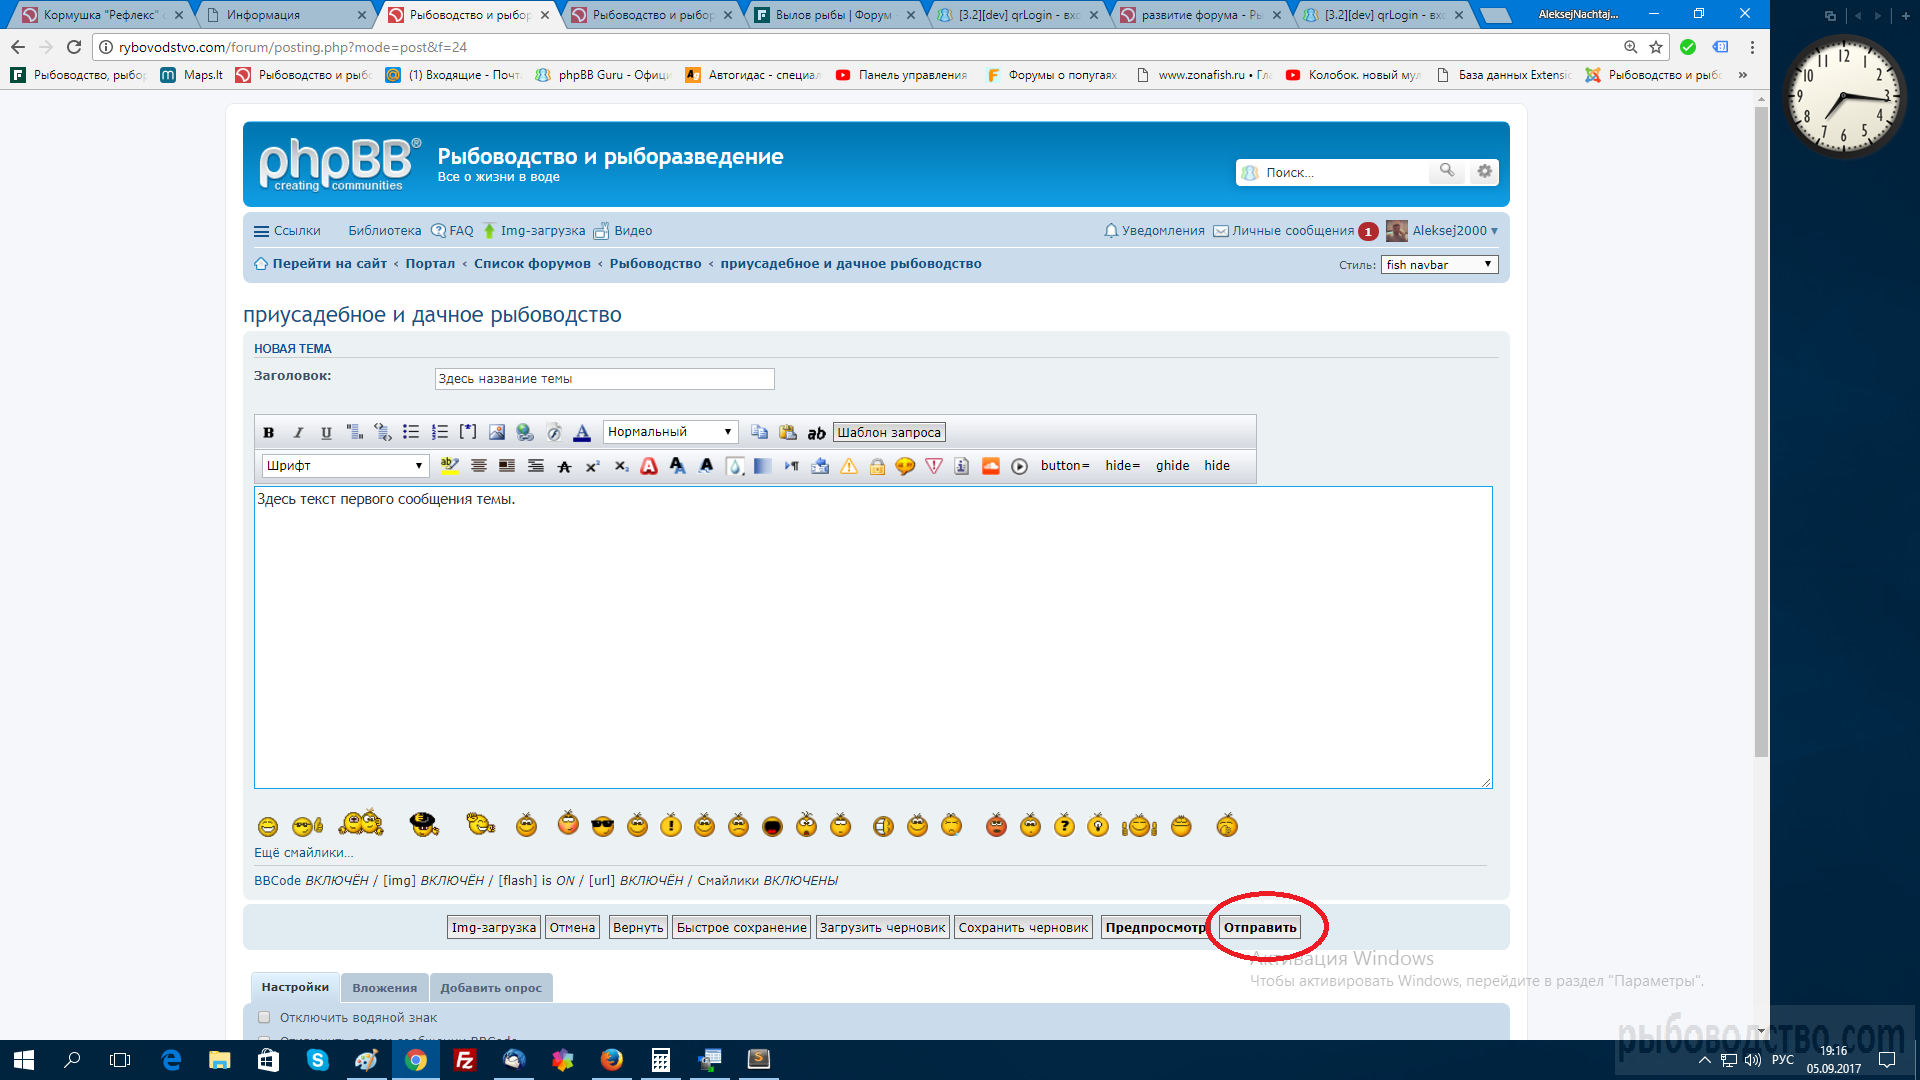The width and height of the screenshot is (1920, 1080).
Task: Insert a numbered ordered list
Action: click(x=440, y=432)
